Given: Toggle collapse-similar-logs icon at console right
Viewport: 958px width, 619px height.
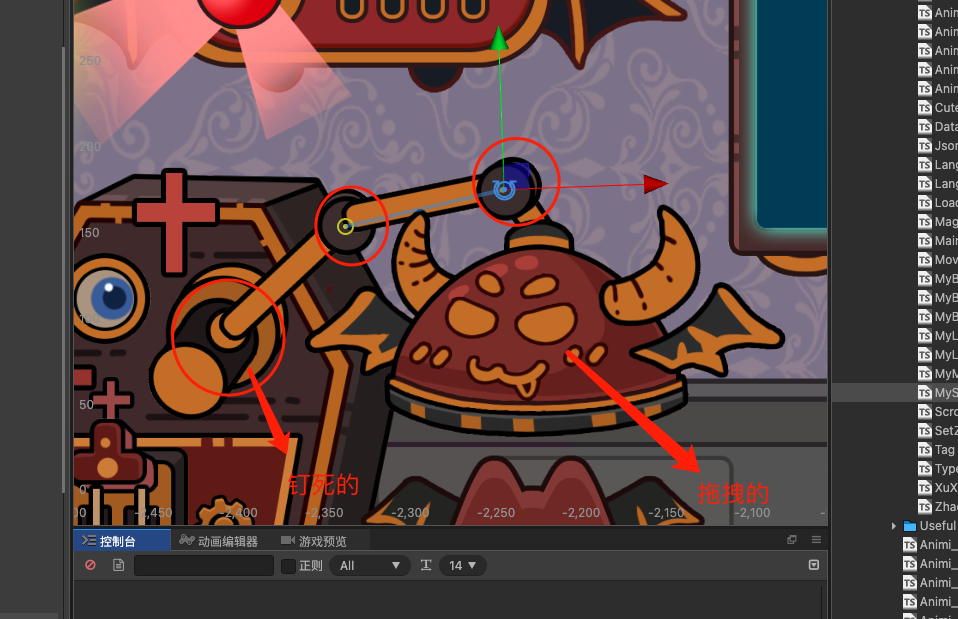Looking at the screenshot, I should point(814,565).
